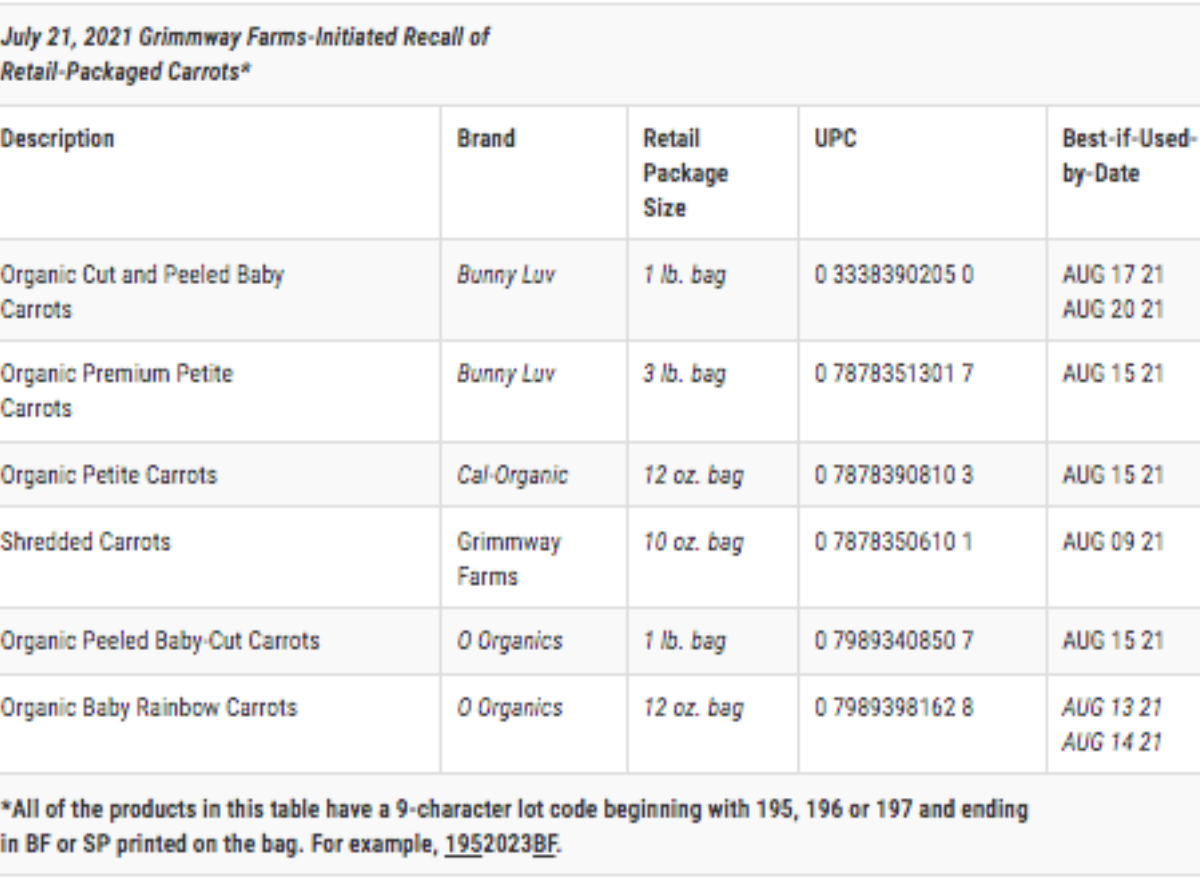The height and width of the screenshot is (879, 1200).
Task: Click the Organic Premium Petite Carrots cell
Action: [116, 390]
